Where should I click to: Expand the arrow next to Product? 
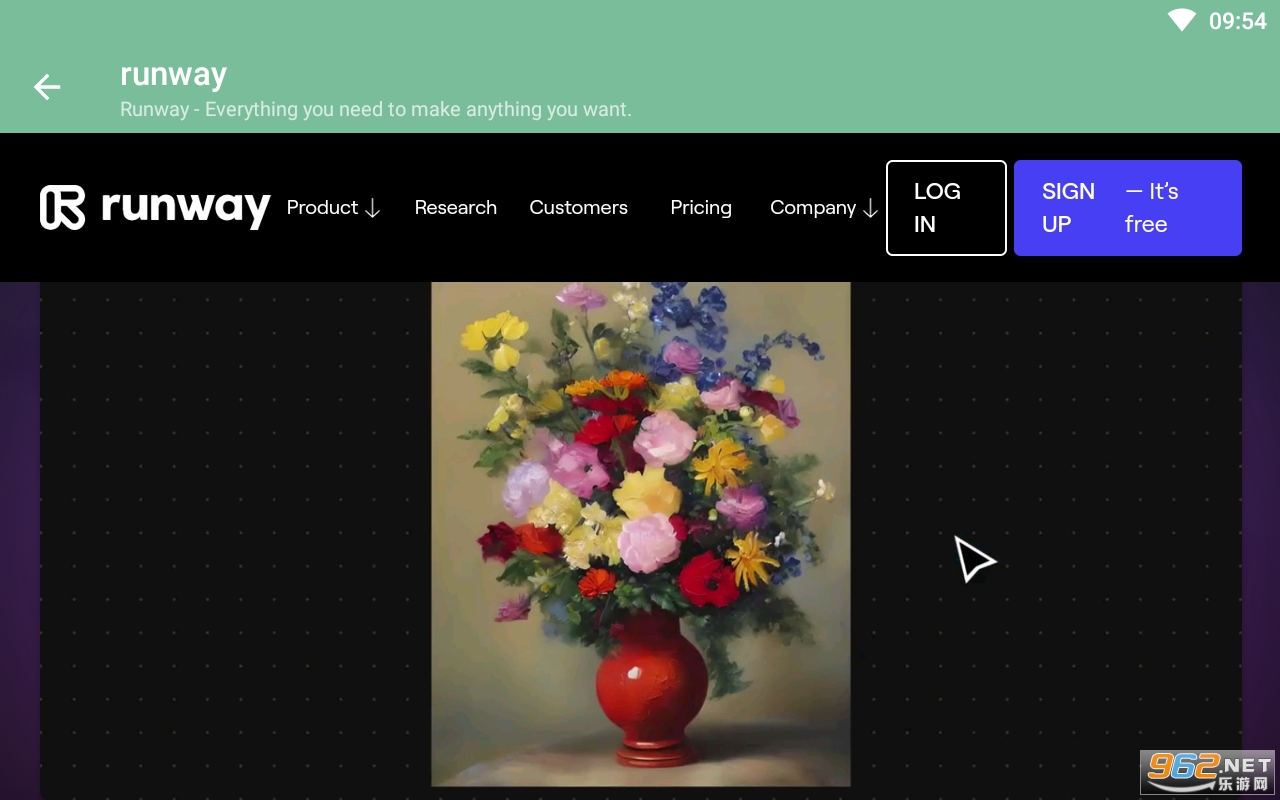click(x=373, y=208)
